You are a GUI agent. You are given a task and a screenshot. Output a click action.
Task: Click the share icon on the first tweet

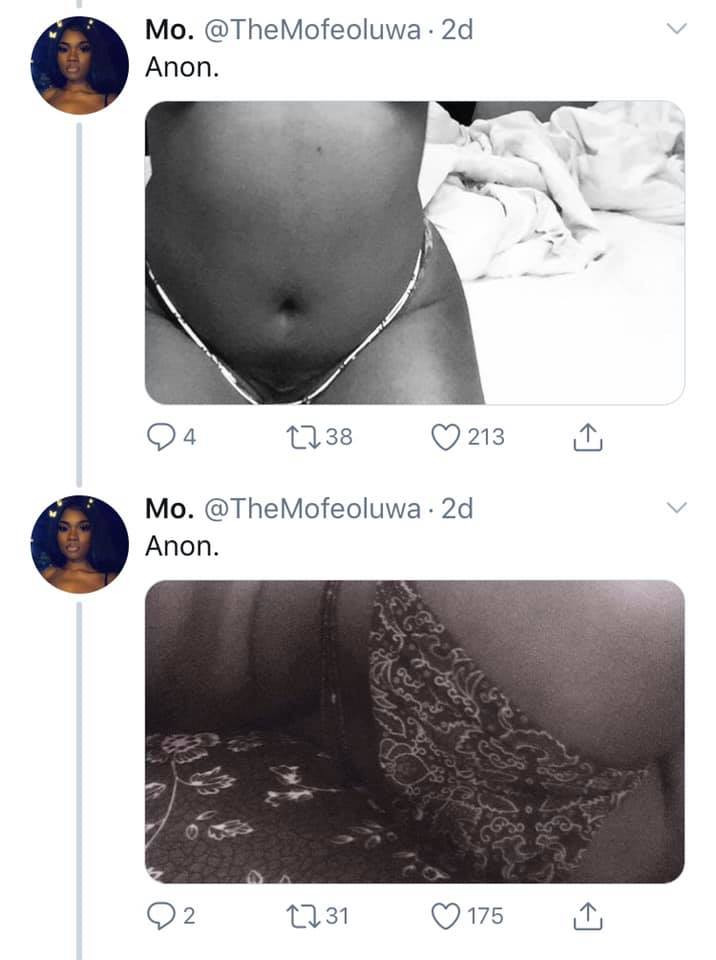[586, 435]
